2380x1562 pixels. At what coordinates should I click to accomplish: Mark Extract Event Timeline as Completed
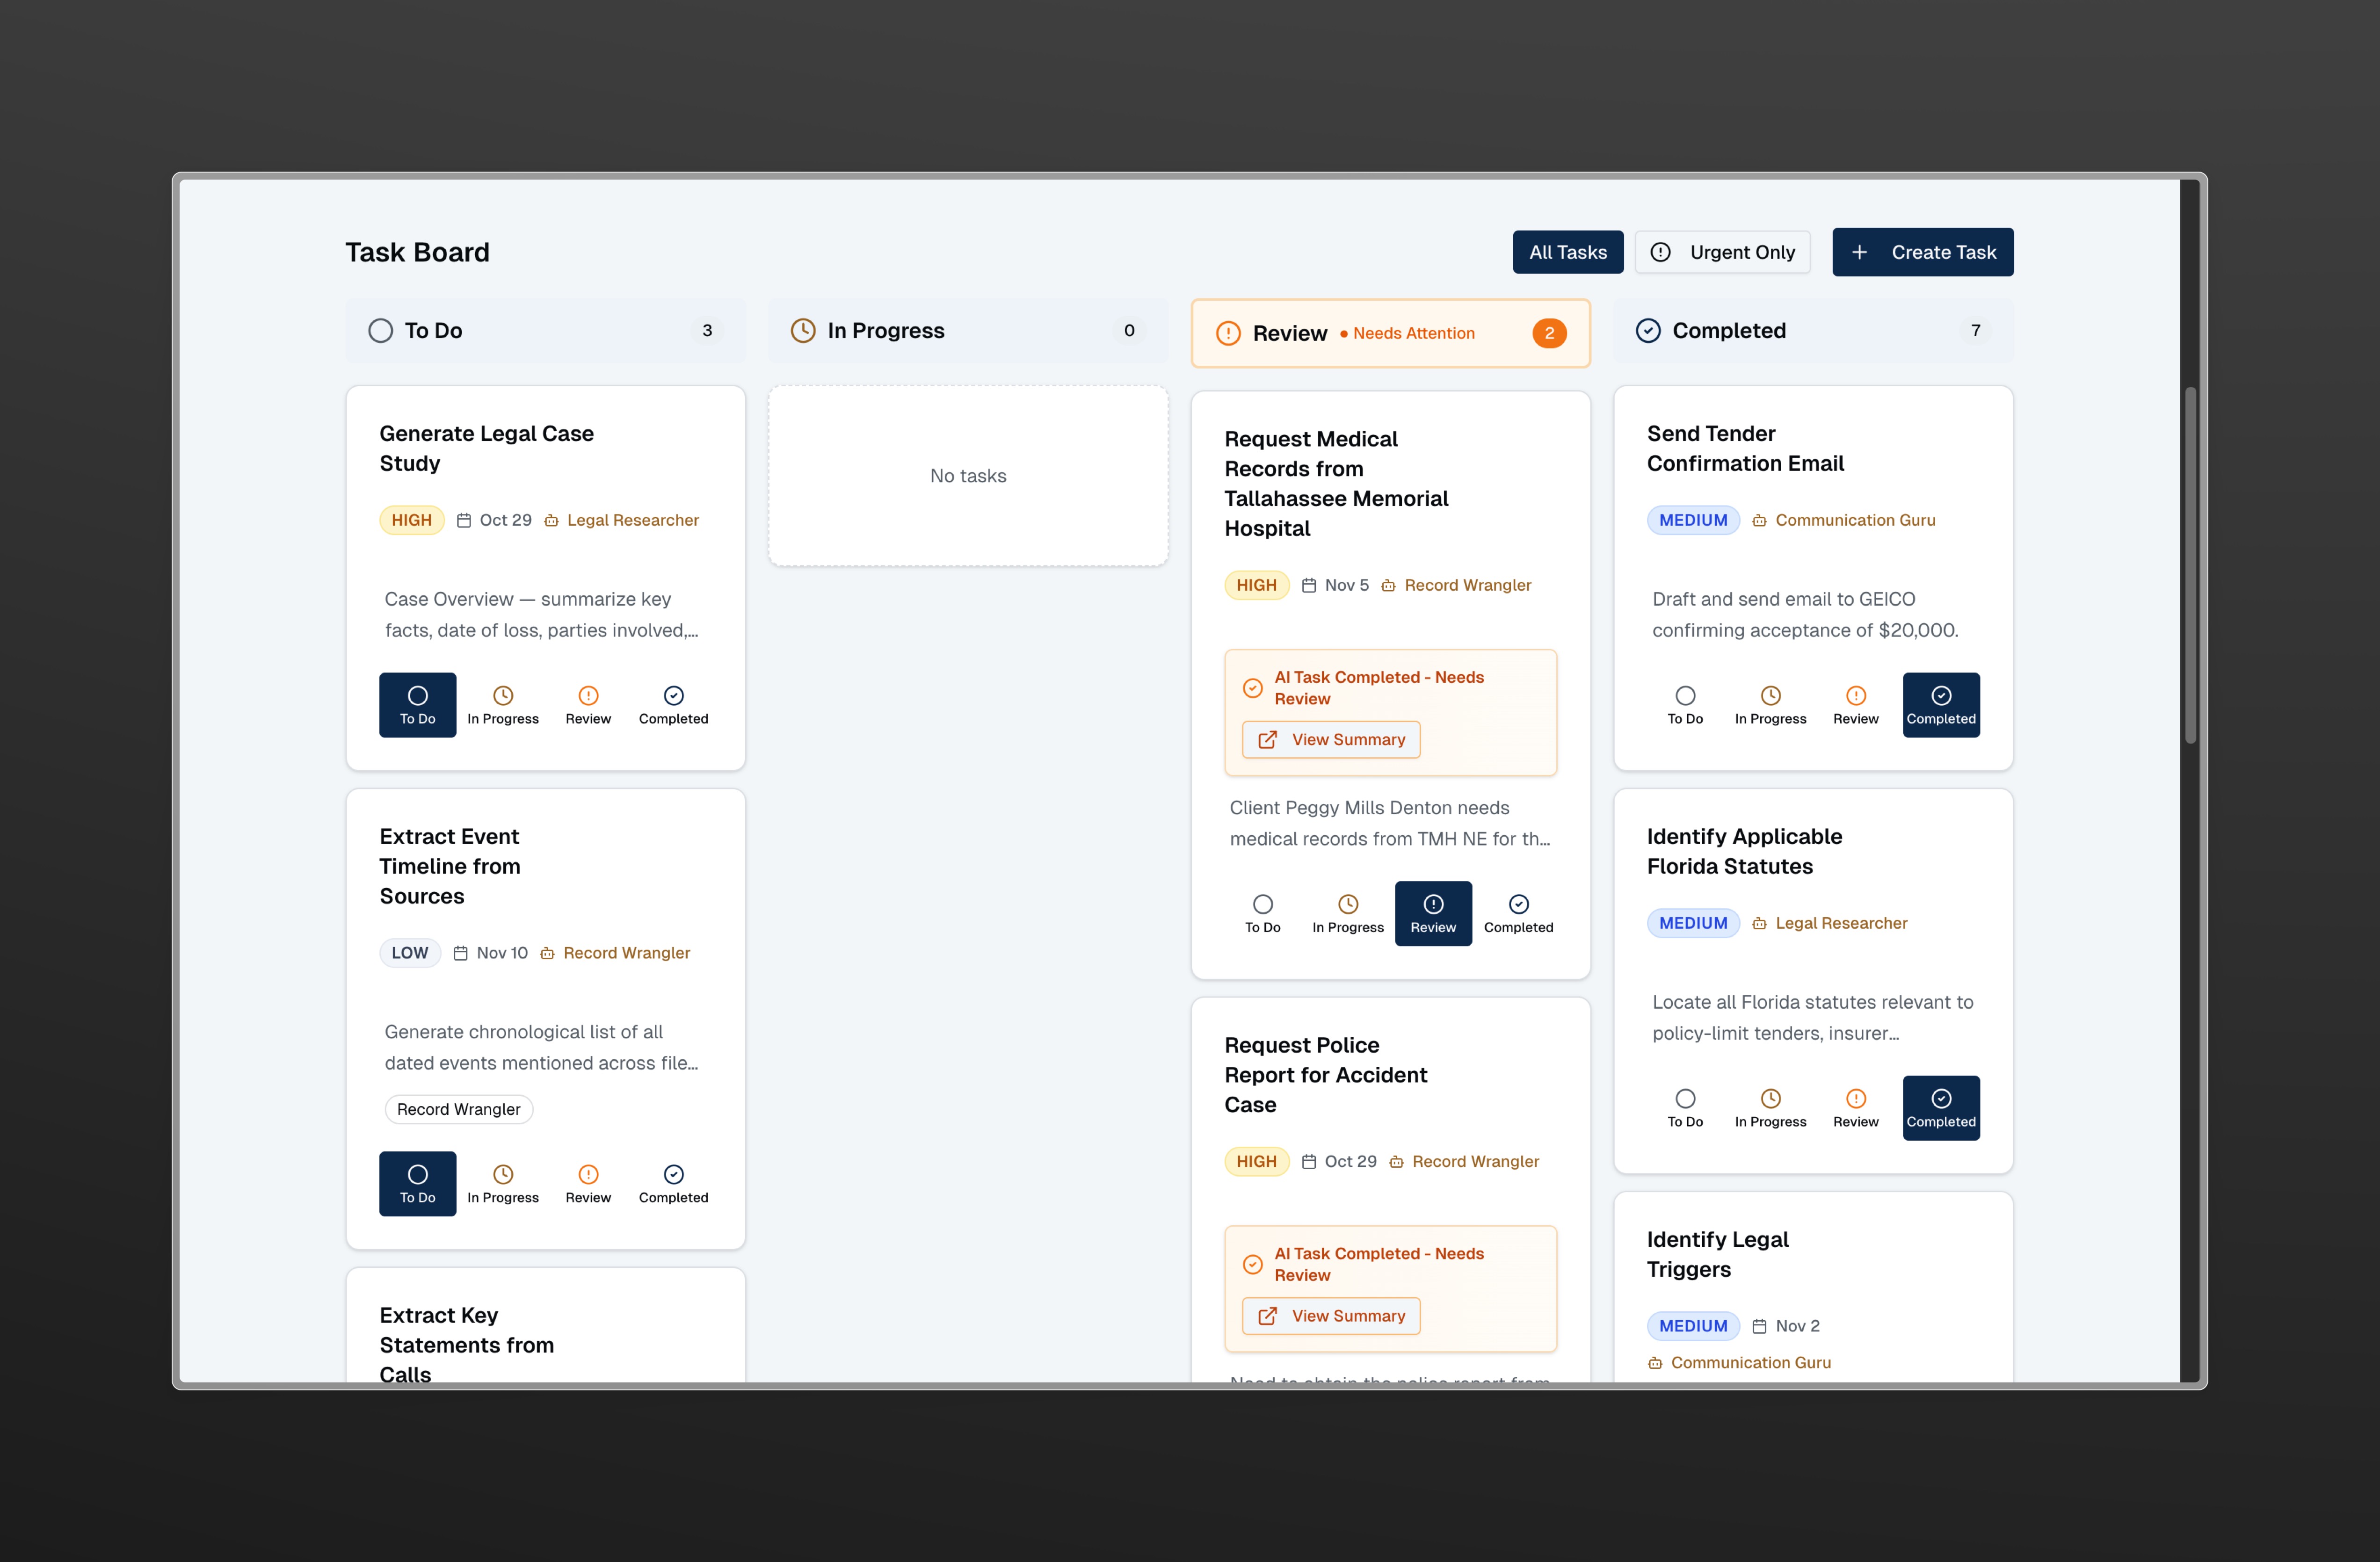tap(673, 1183)
